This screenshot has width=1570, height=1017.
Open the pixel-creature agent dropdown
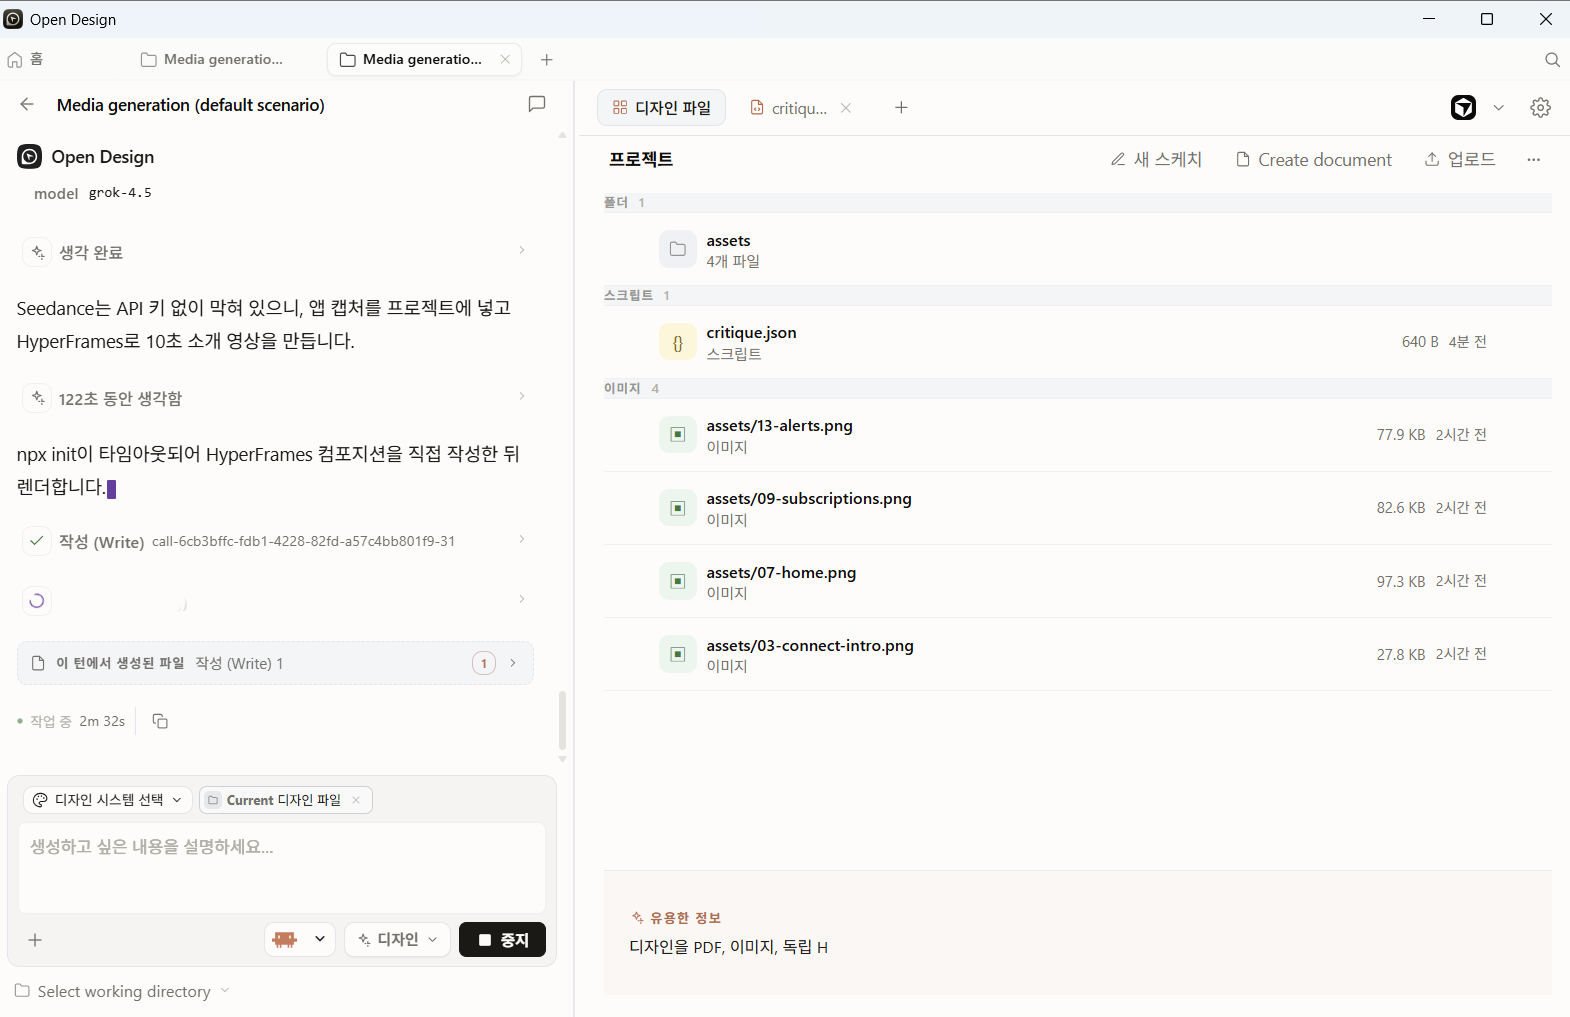(x=300, y=939)
